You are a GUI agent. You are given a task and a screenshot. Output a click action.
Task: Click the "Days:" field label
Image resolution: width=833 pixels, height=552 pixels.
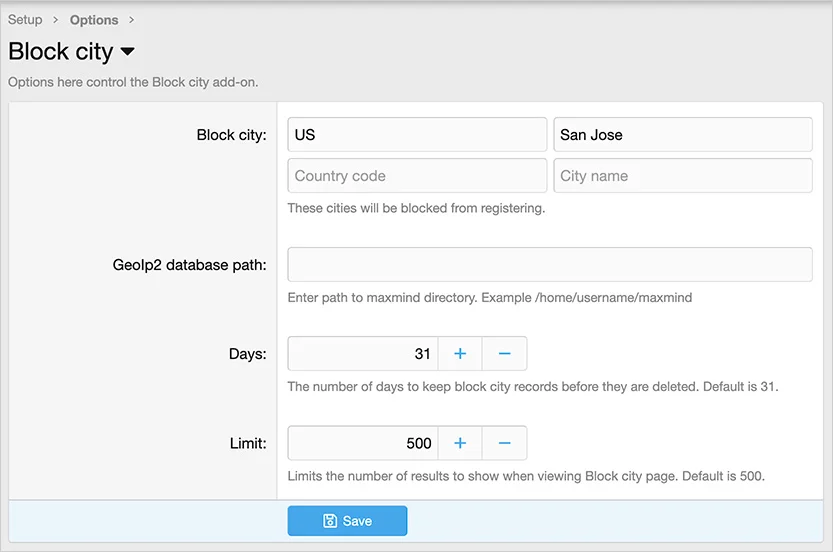click(x=247, y=354)
